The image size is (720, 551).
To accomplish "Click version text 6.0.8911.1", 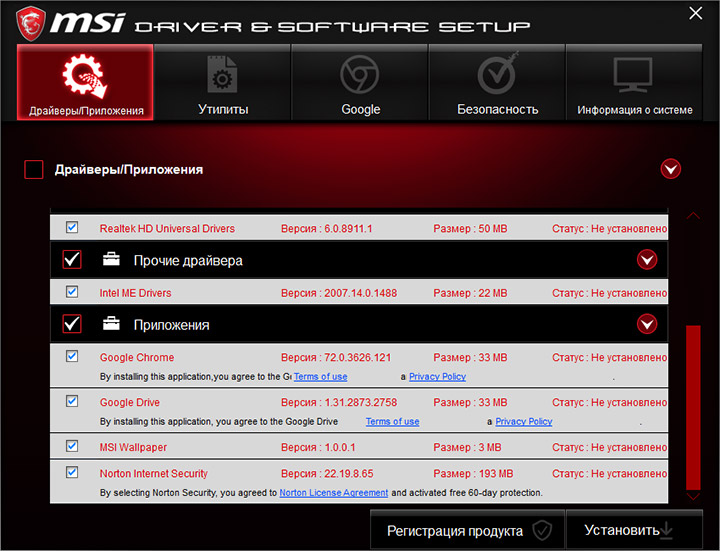I will 349,229.
